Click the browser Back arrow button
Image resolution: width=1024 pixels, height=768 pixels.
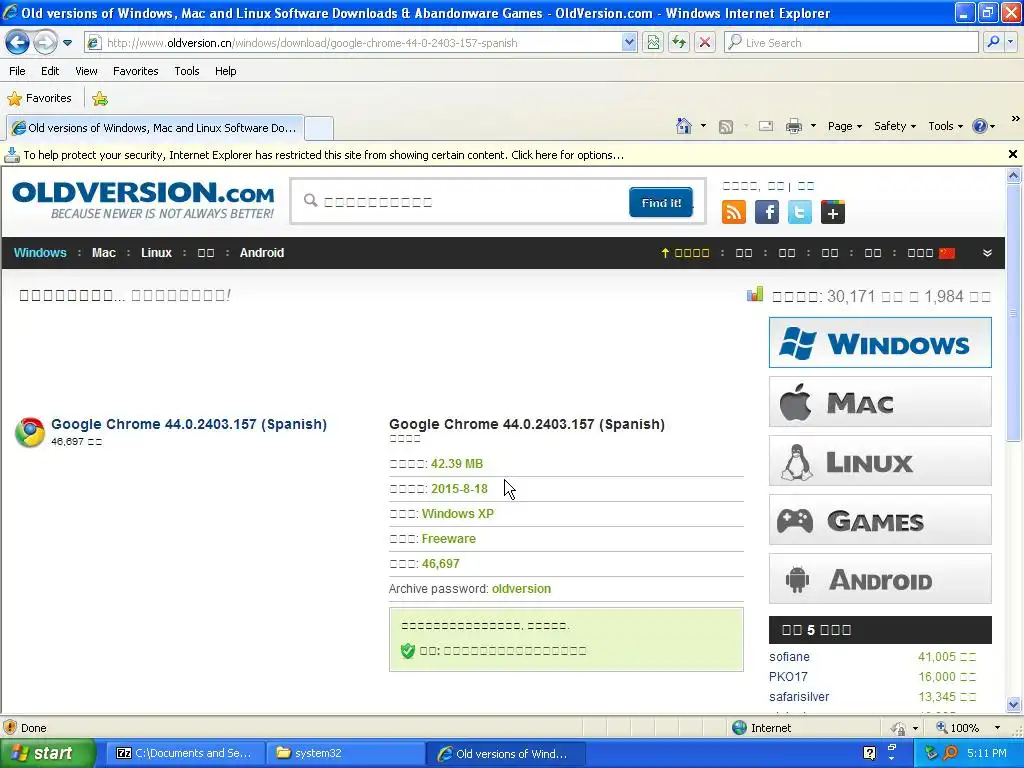coord(17,43)
